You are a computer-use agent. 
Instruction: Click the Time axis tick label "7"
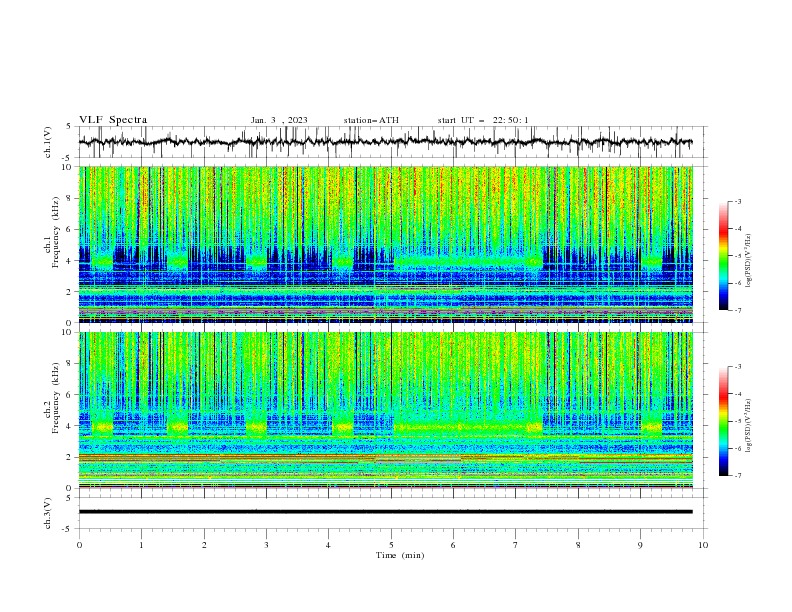click(x=516, y=545)
